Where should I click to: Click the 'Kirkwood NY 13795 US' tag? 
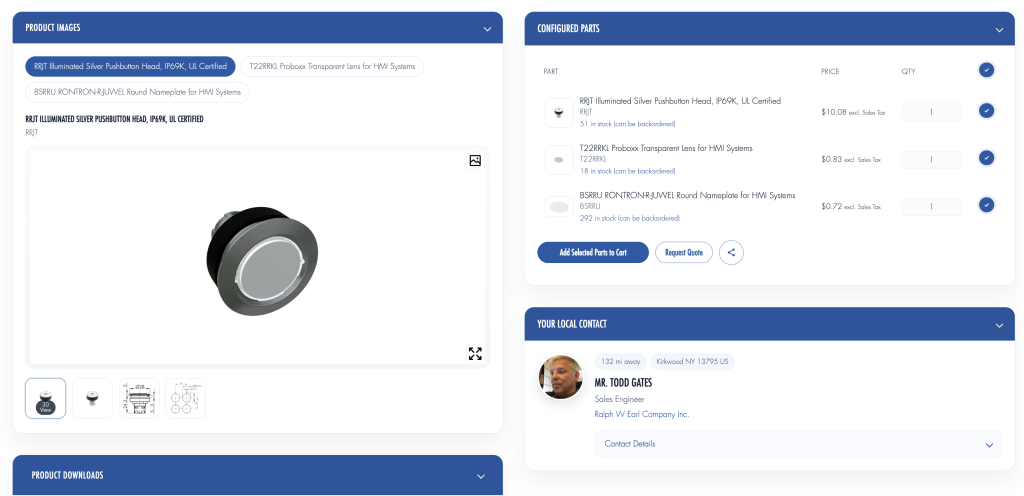pos(692,362)
